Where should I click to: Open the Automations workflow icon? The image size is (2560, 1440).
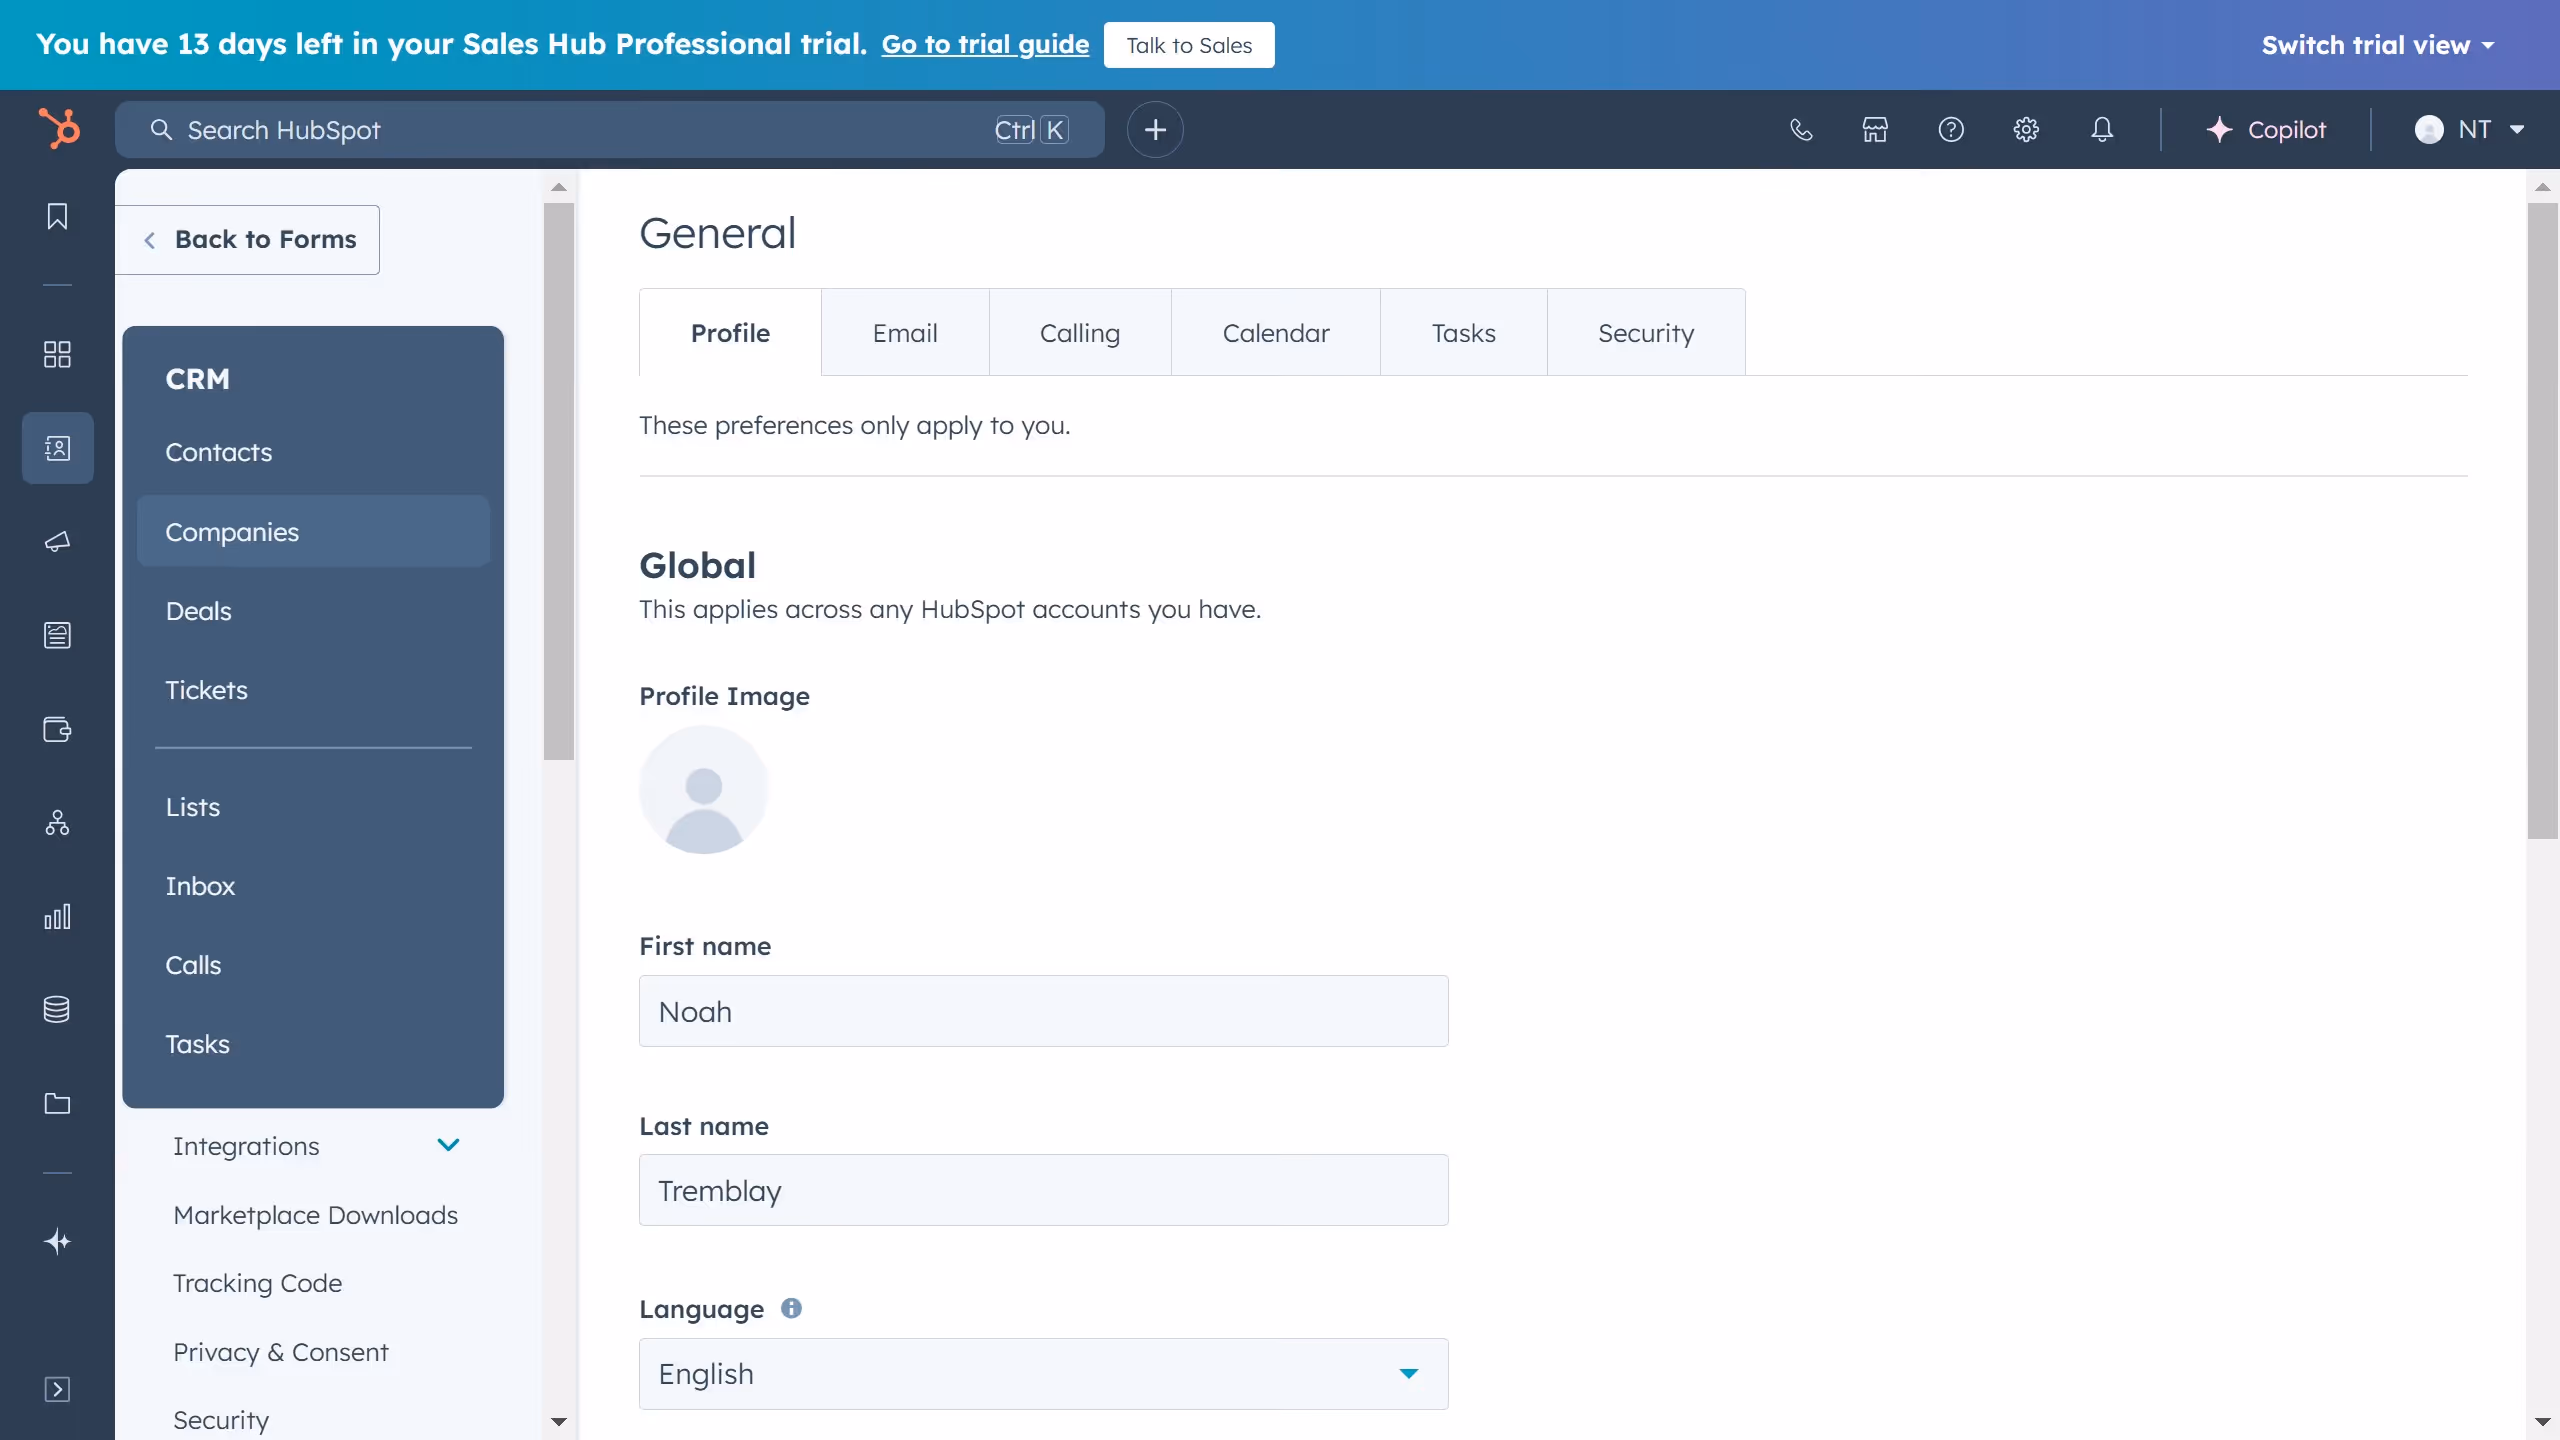point(57,823)
